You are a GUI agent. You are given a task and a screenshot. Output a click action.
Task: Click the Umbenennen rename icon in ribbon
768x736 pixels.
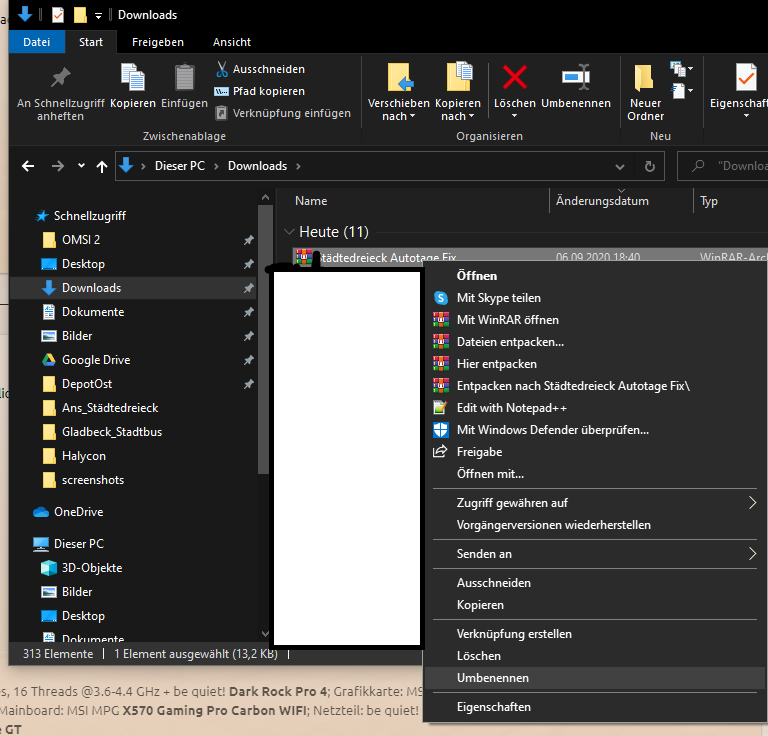pyautogui.click(x=576, y=77)
